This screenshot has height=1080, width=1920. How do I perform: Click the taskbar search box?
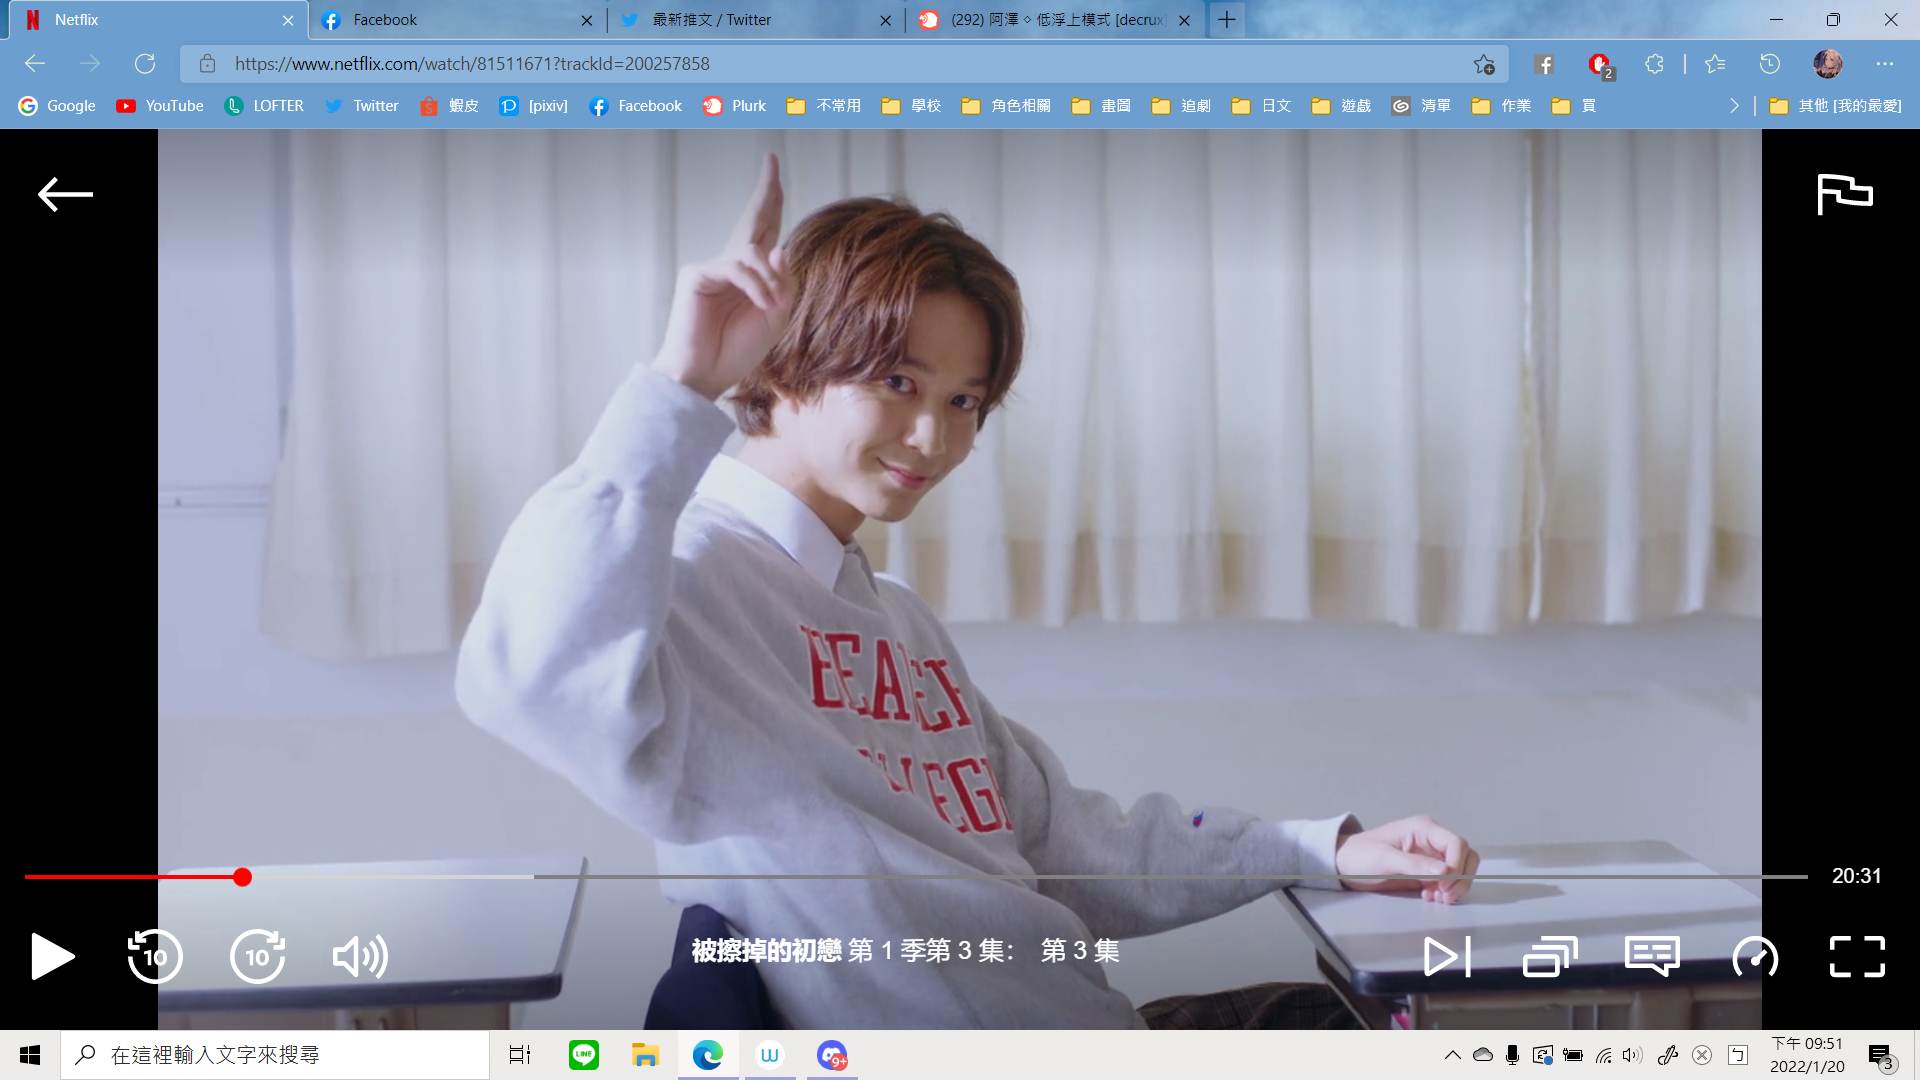click(275, 1055)
